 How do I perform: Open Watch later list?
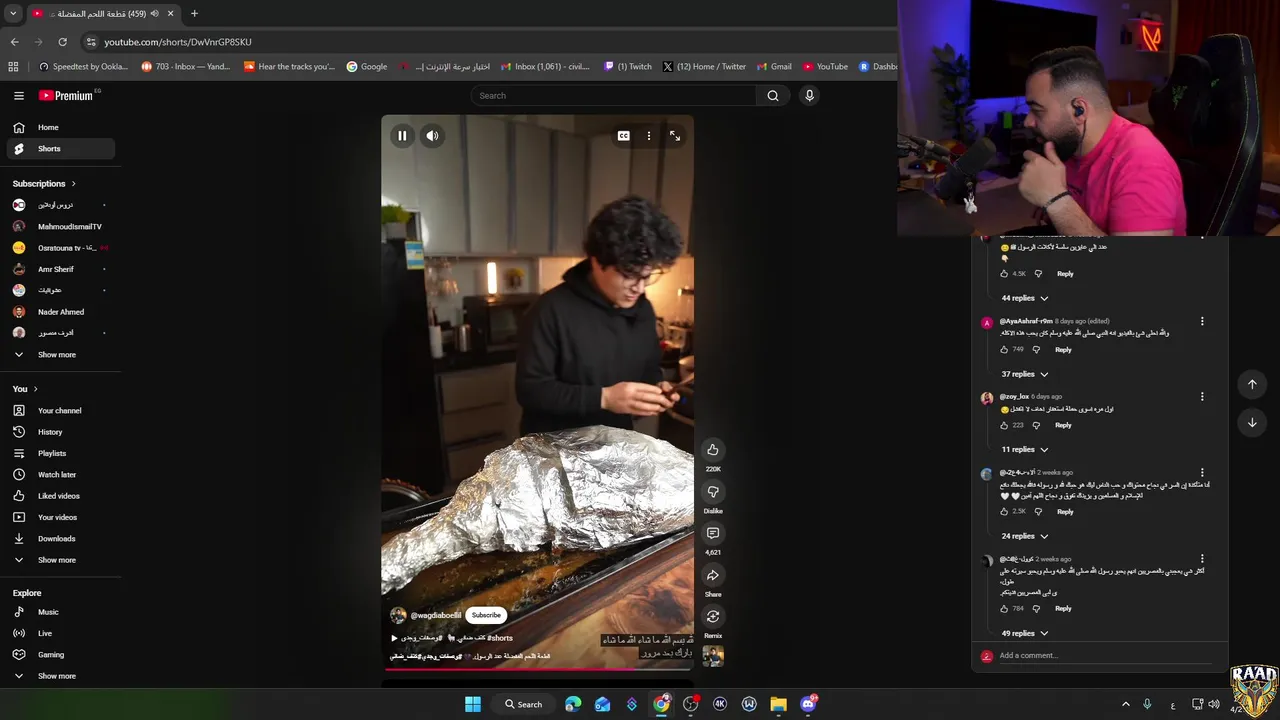click(x=61, y=475)
